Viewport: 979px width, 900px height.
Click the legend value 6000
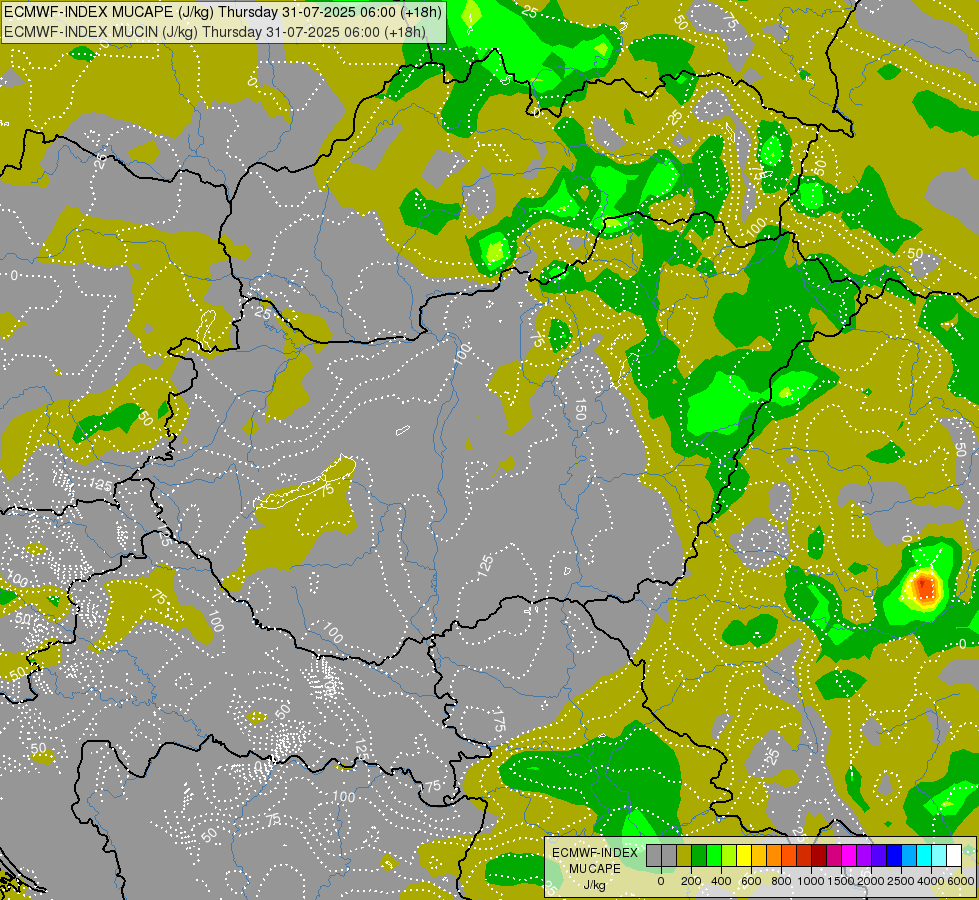962,881
